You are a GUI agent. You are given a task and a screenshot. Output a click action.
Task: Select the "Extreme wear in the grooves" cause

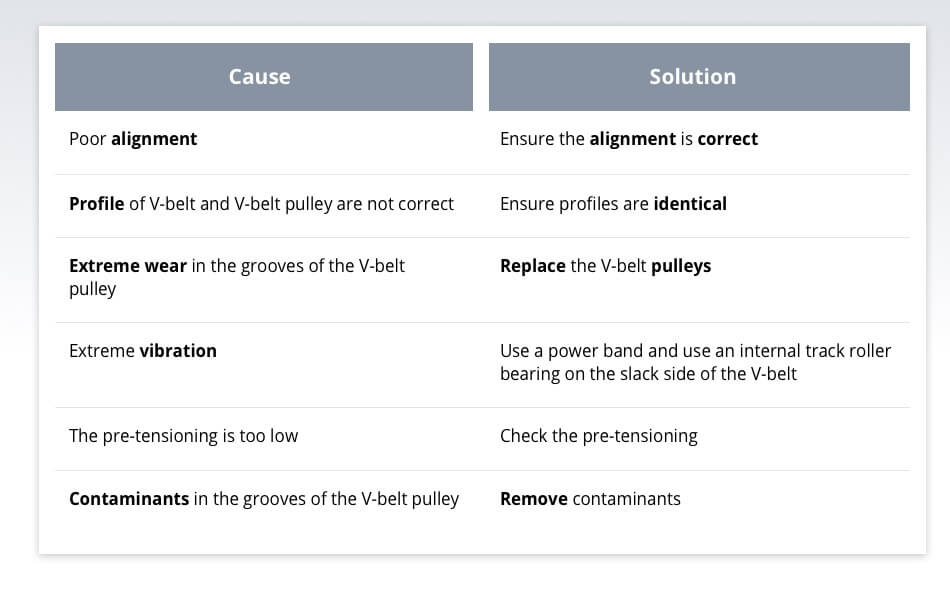[237, 277]
